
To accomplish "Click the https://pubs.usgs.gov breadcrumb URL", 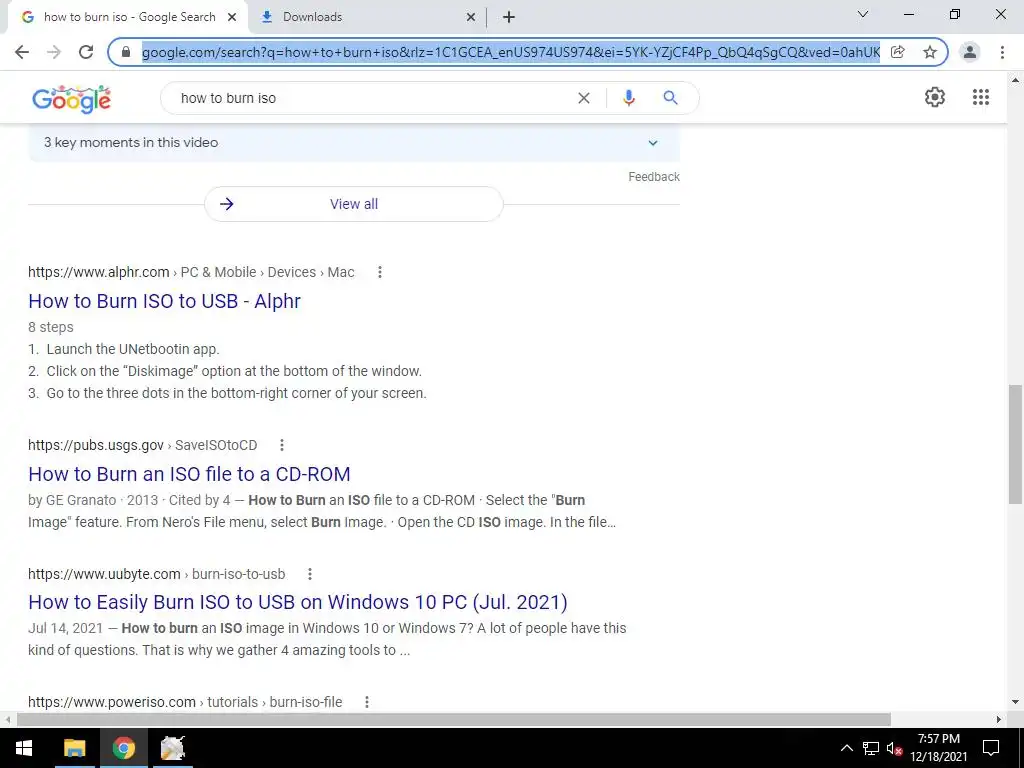I will click(95, 445).
